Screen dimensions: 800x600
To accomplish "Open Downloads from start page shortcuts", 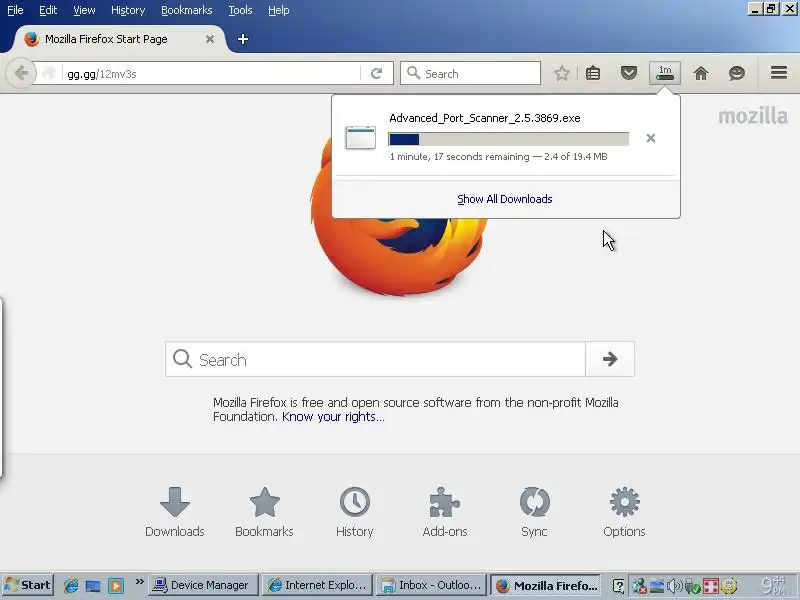I will pos(174,512).
